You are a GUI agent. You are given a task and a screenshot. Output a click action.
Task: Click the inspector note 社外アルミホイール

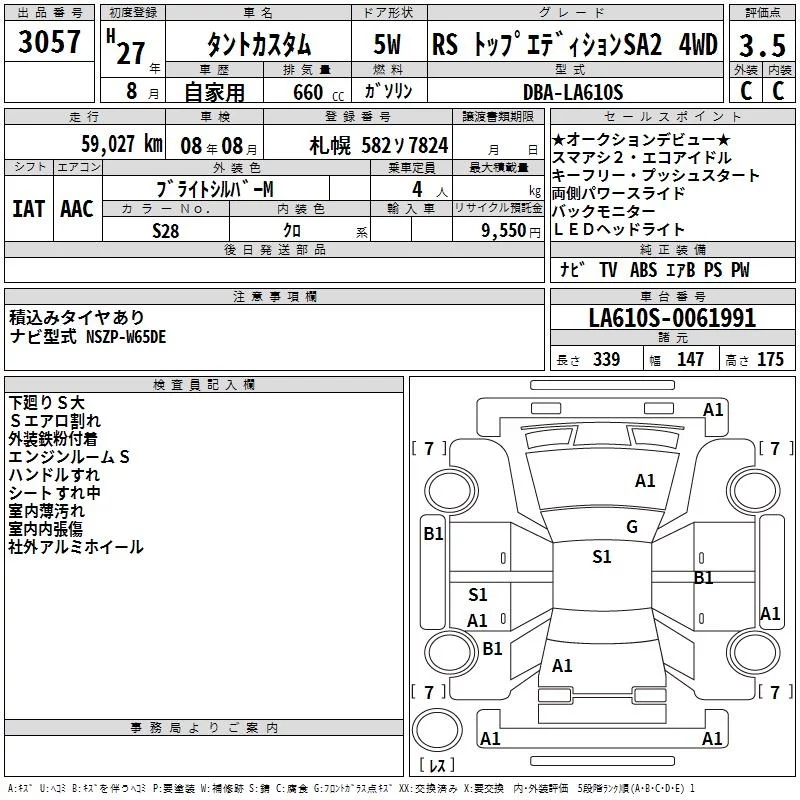coord(76,547)
